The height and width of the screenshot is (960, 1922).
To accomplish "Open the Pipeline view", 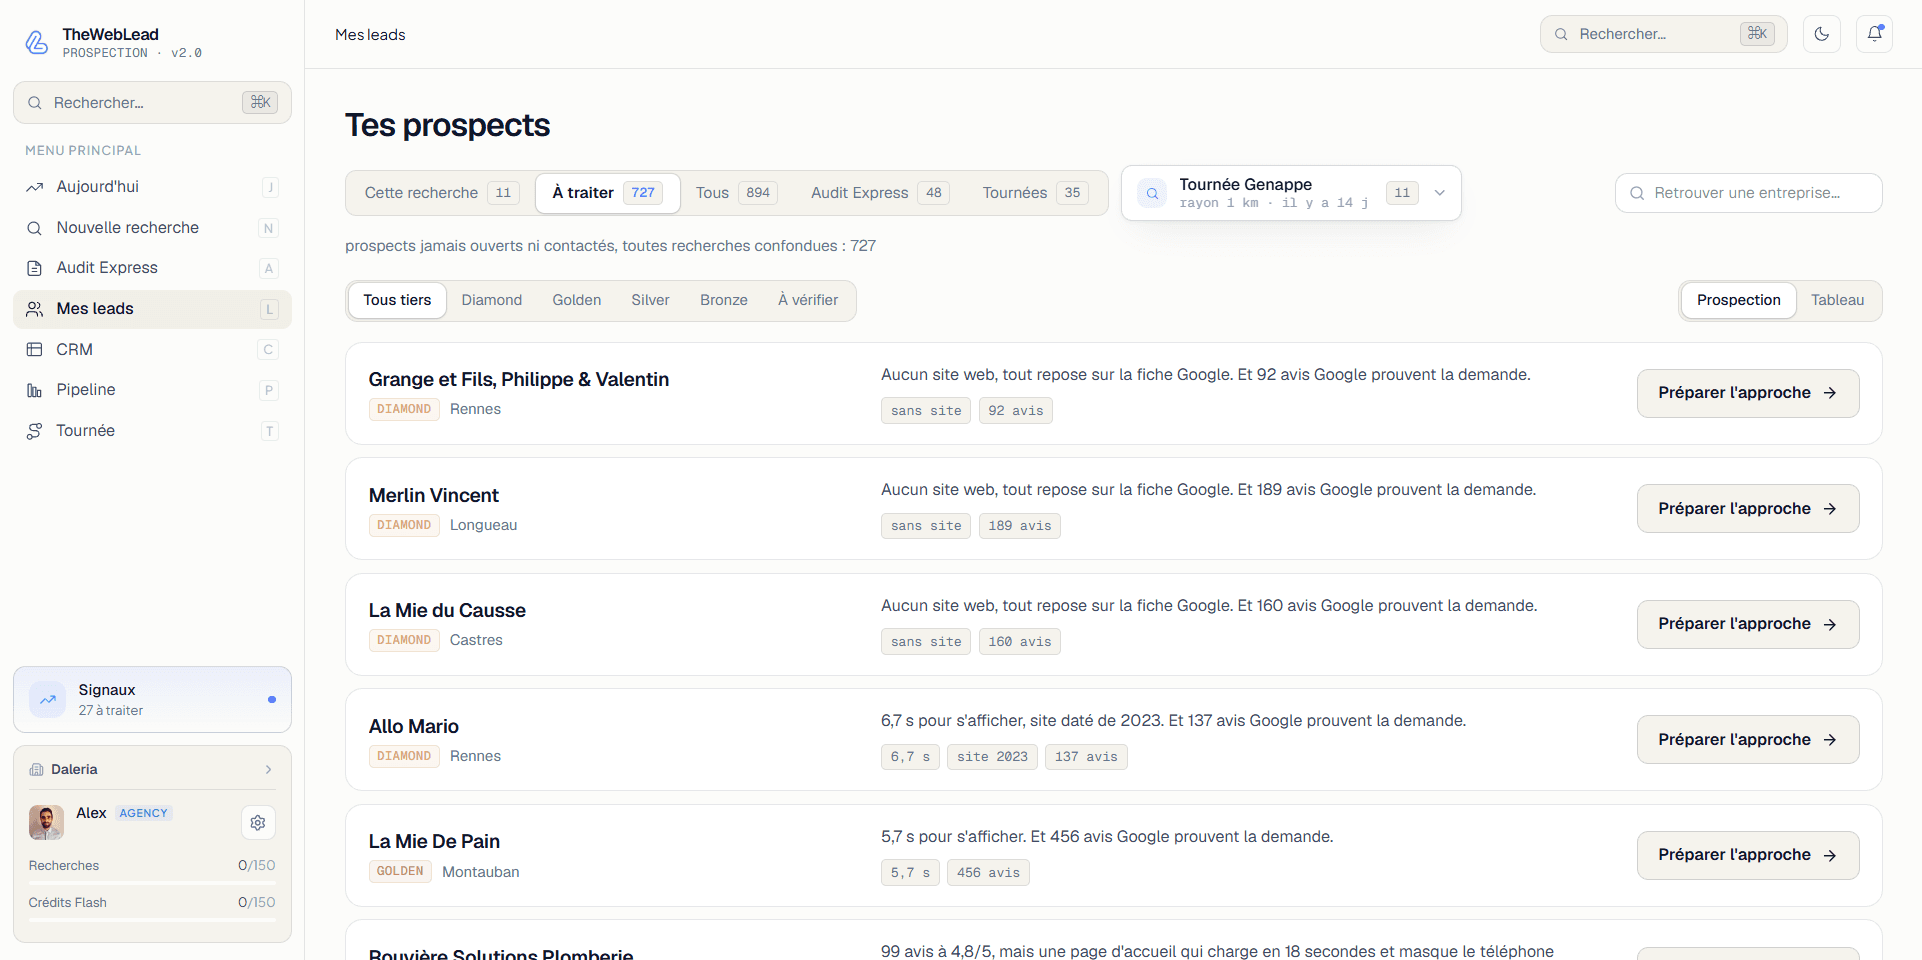I will coord(152,390).
